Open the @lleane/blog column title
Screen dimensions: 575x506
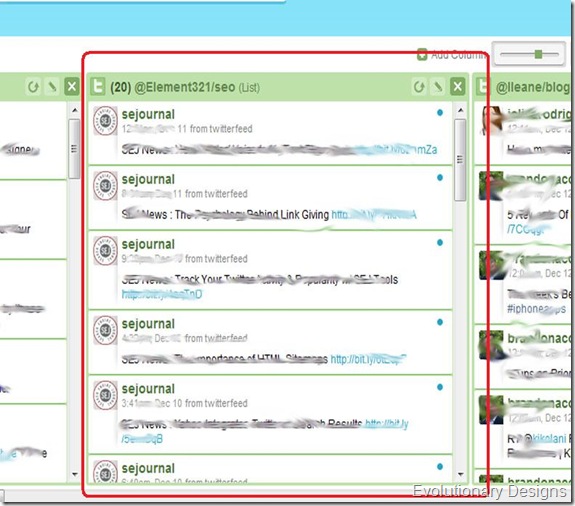click(x=534, y=87)
